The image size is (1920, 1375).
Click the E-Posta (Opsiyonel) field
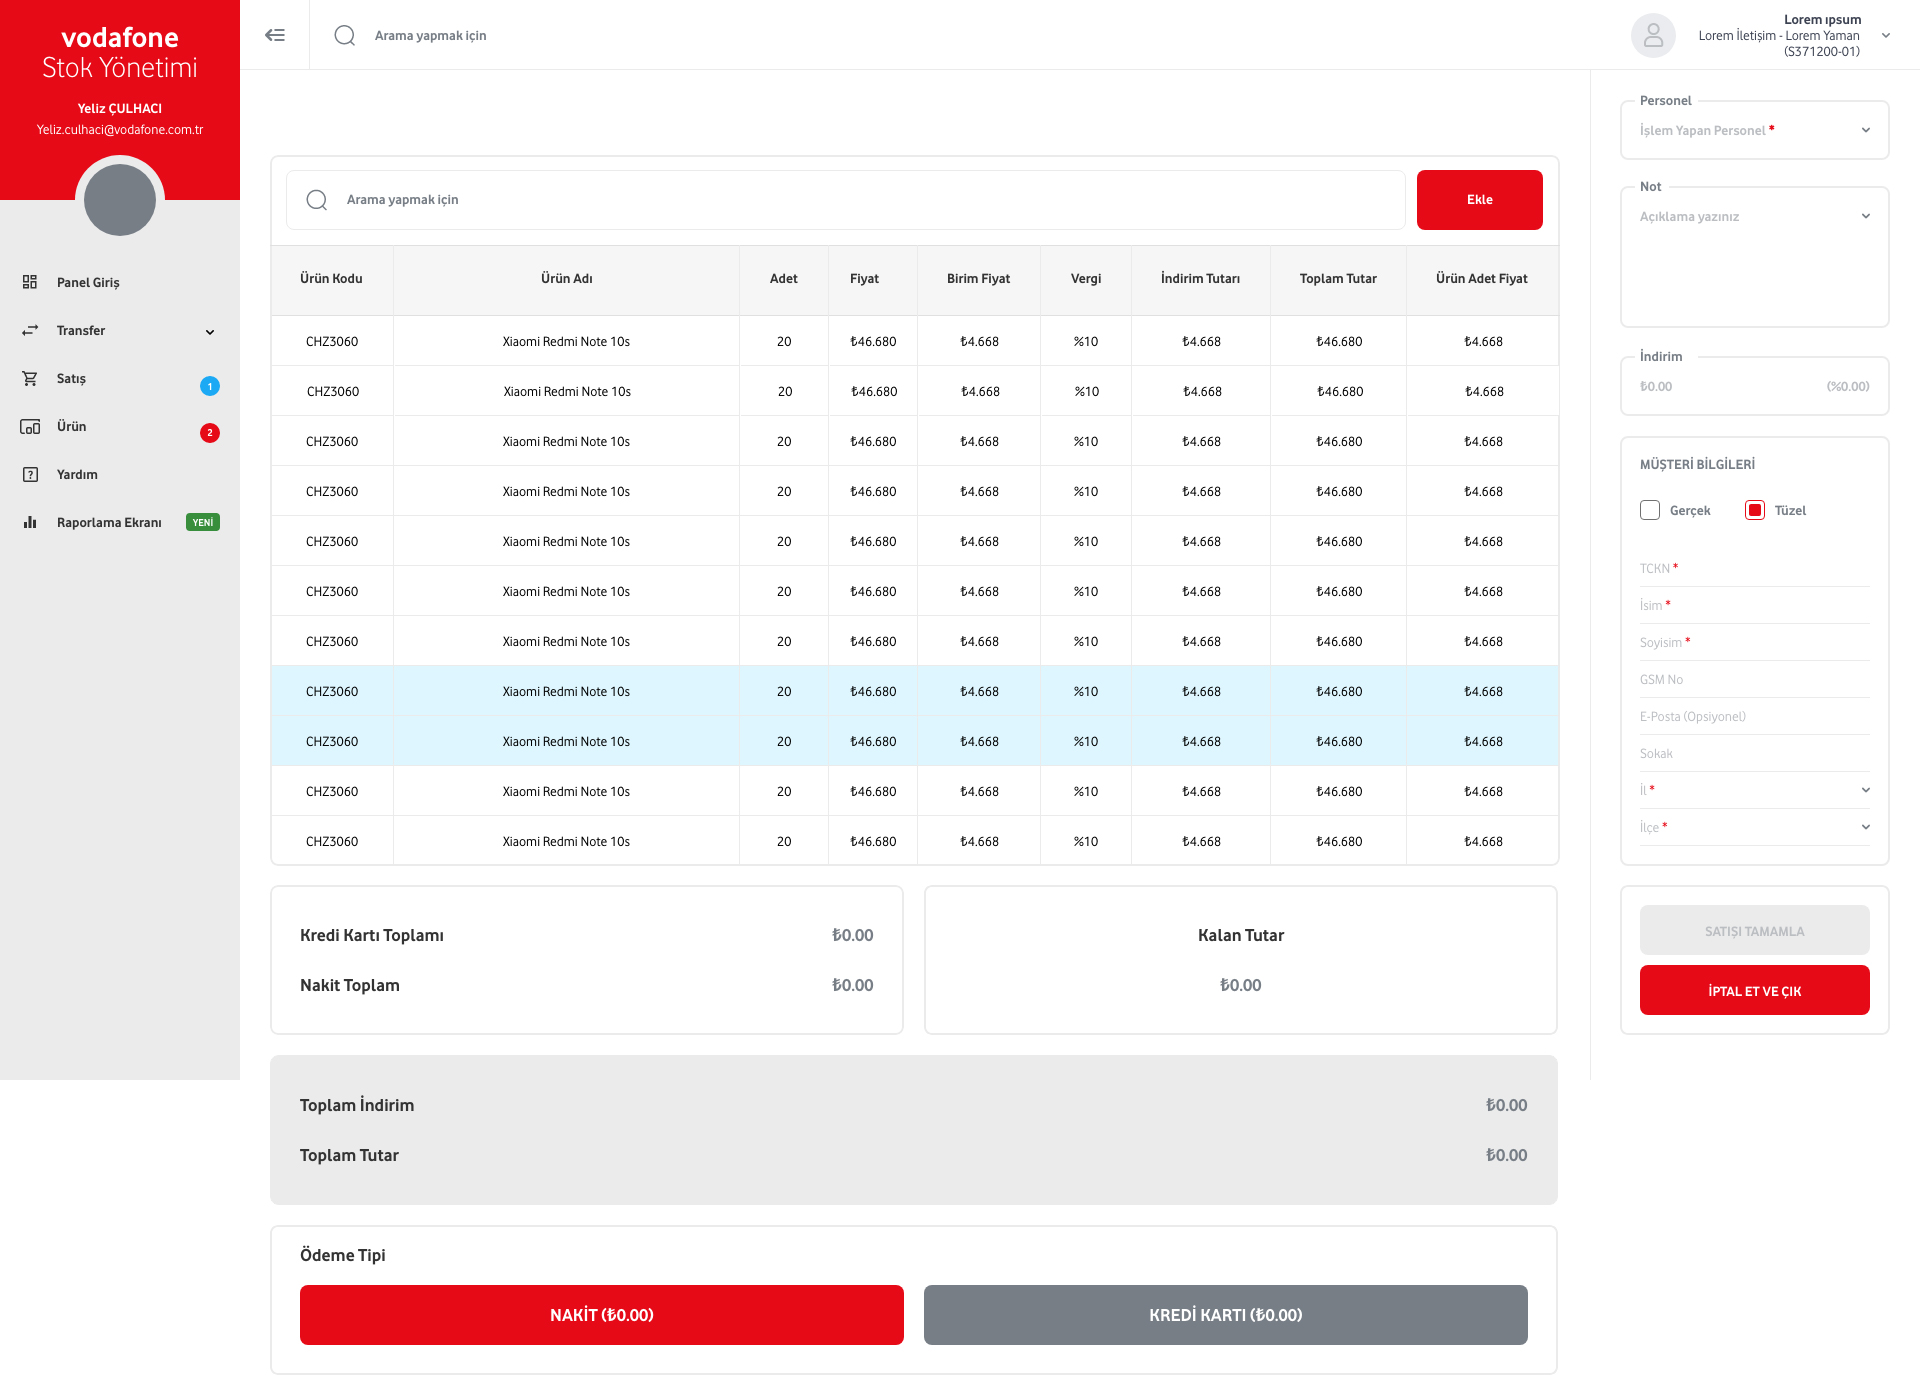(1755, 716)
